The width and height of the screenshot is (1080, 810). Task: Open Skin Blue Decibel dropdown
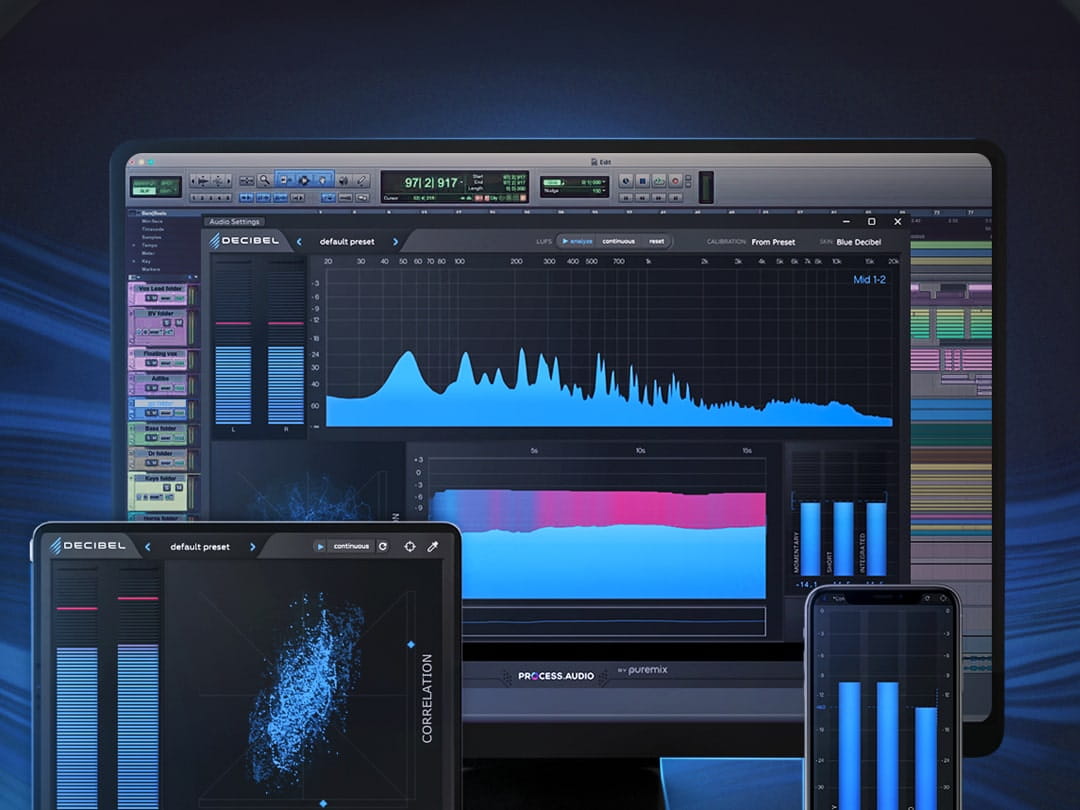tap(858, 242)
